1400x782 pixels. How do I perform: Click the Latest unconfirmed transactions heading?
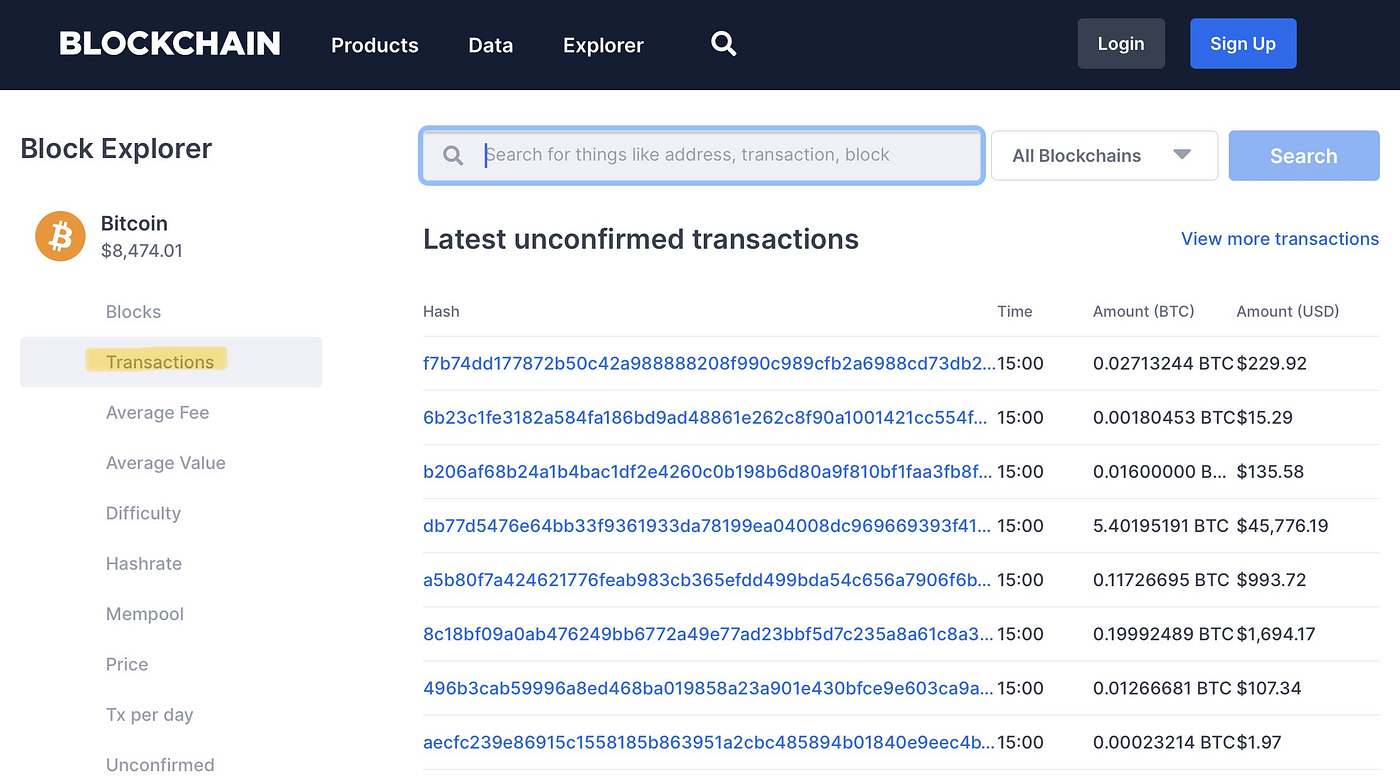click(x=641, y=239)
